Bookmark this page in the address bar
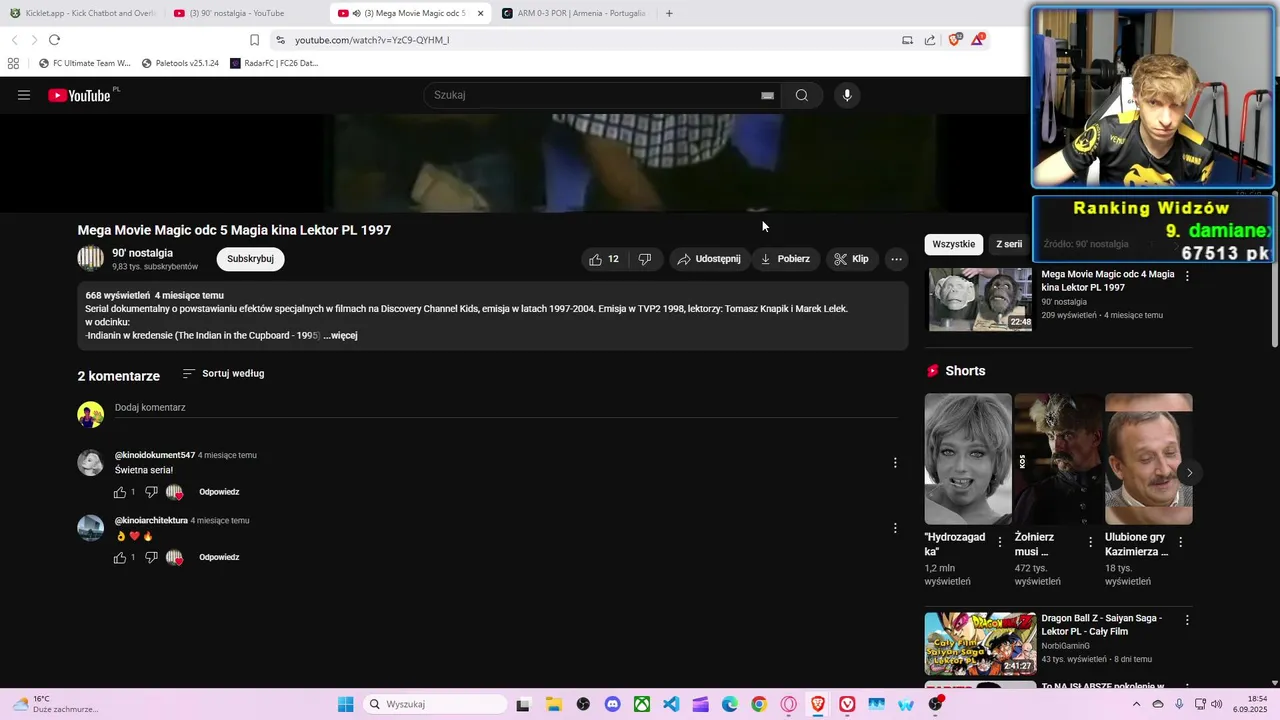The height and width of the screenshot is (720, 1280). (x=254, y=40)
